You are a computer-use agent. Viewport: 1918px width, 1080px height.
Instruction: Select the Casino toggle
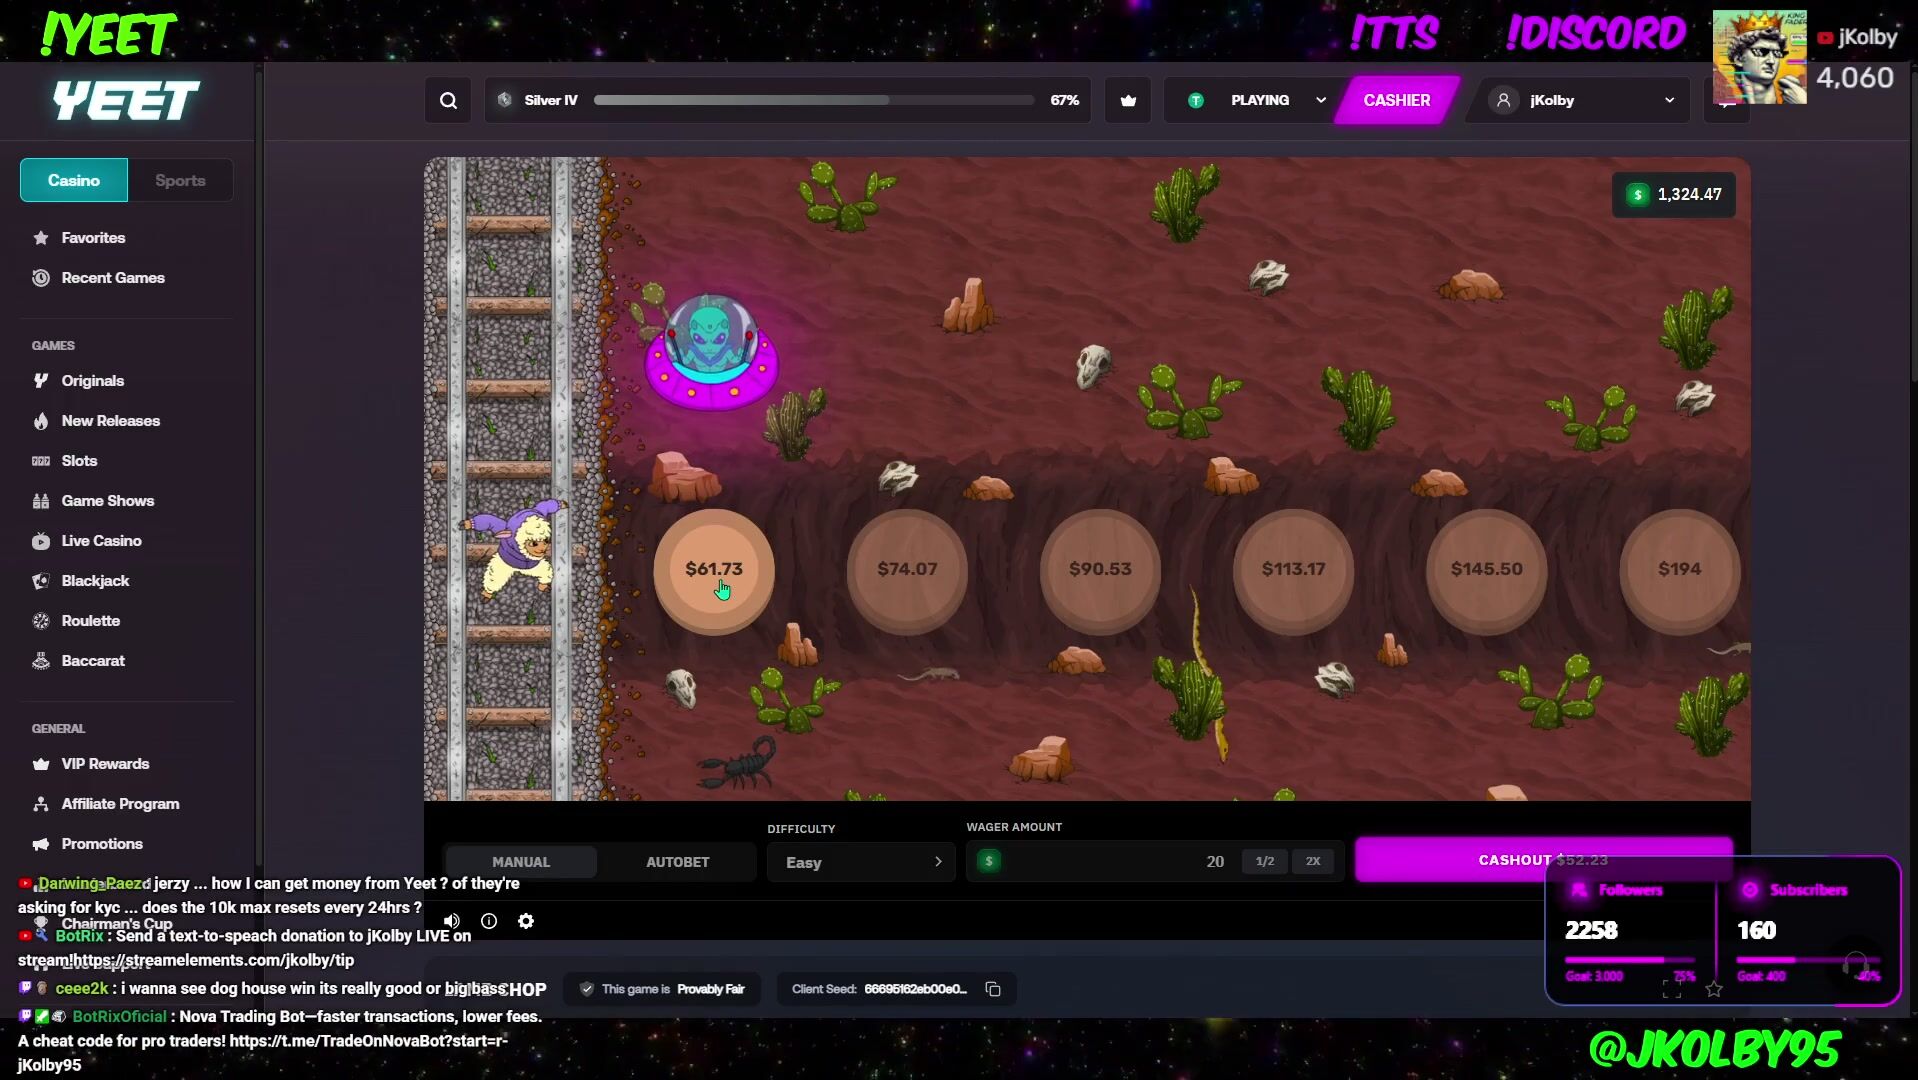click(74, 180)
